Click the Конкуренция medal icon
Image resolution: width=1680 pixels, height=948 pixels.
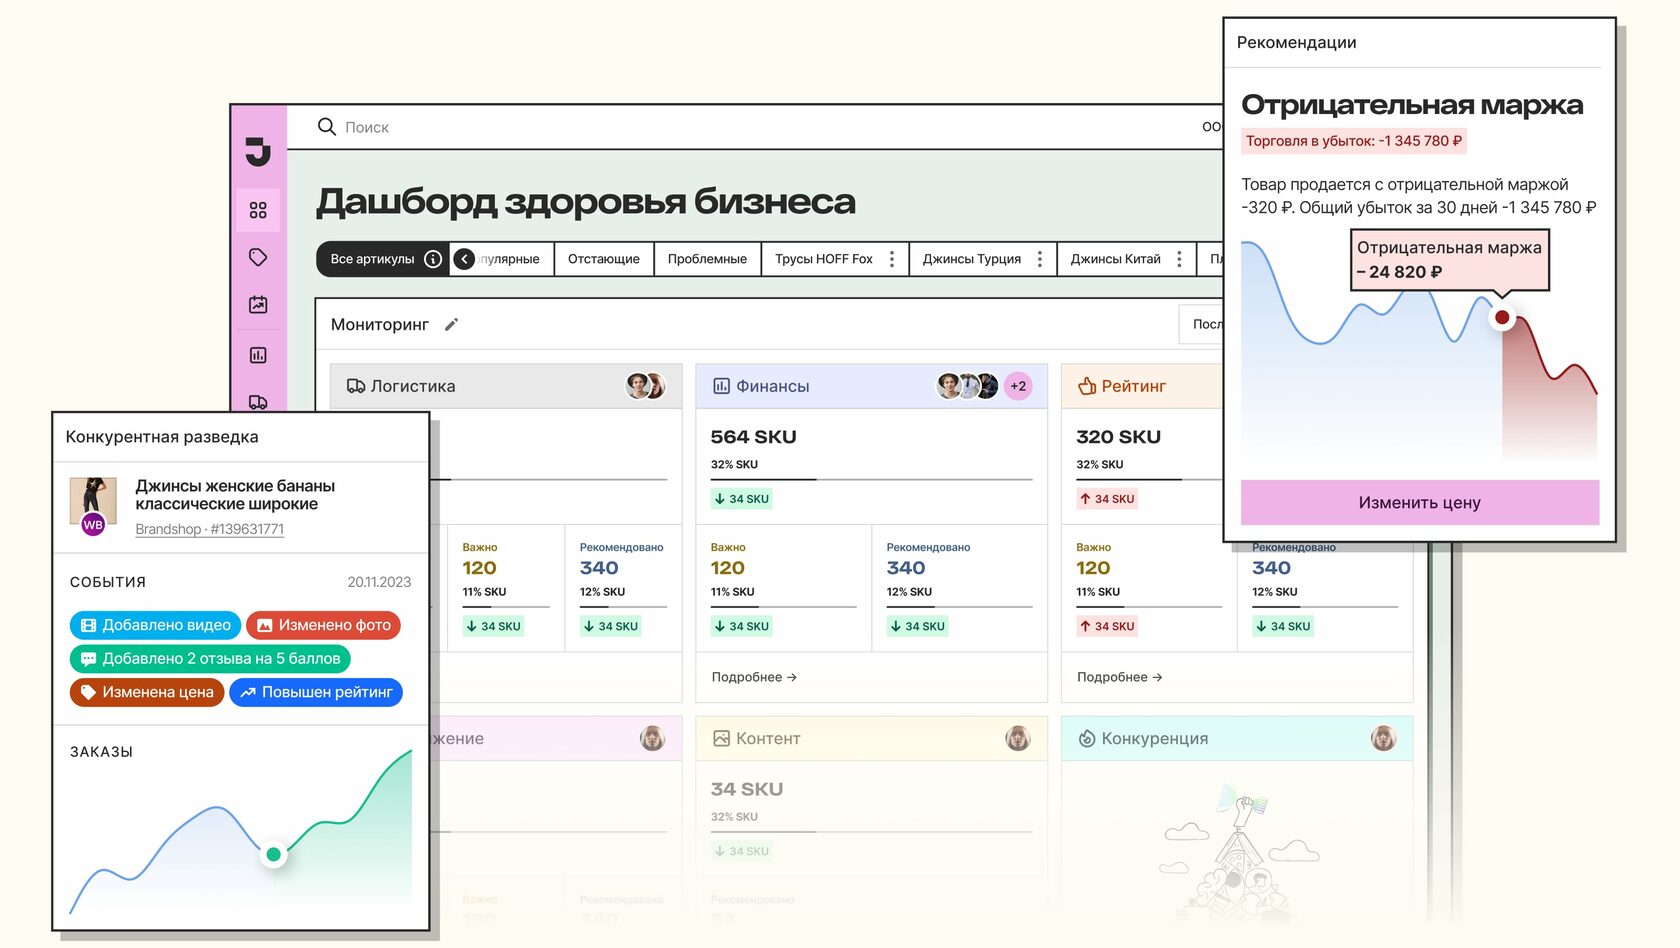click(1087, 738)
